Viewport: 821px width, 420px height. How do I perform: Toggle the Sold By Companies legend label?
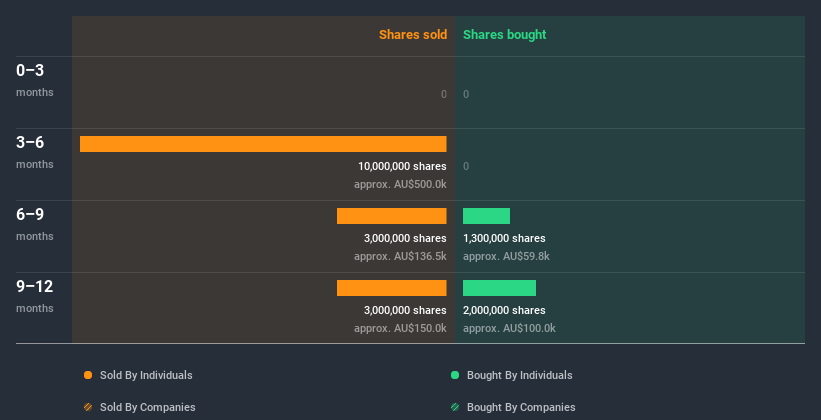pyautogui.click(x=147, y=407)
